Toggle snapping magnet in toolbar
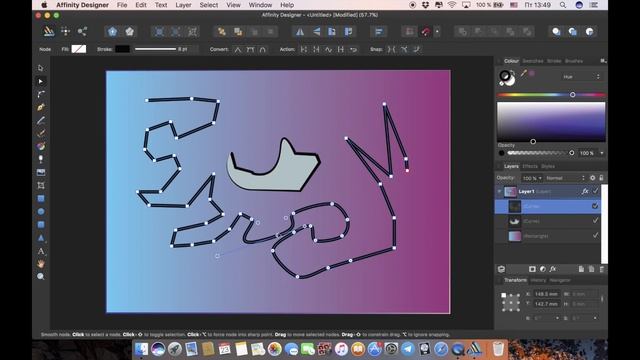This screenshot has width=640, height=360. pyautogui.click(x=426, y=31)
